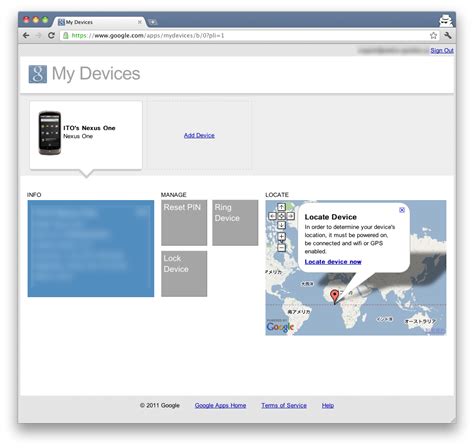
Task: Pan map left arrow
Action: click(x=272, y=216)
